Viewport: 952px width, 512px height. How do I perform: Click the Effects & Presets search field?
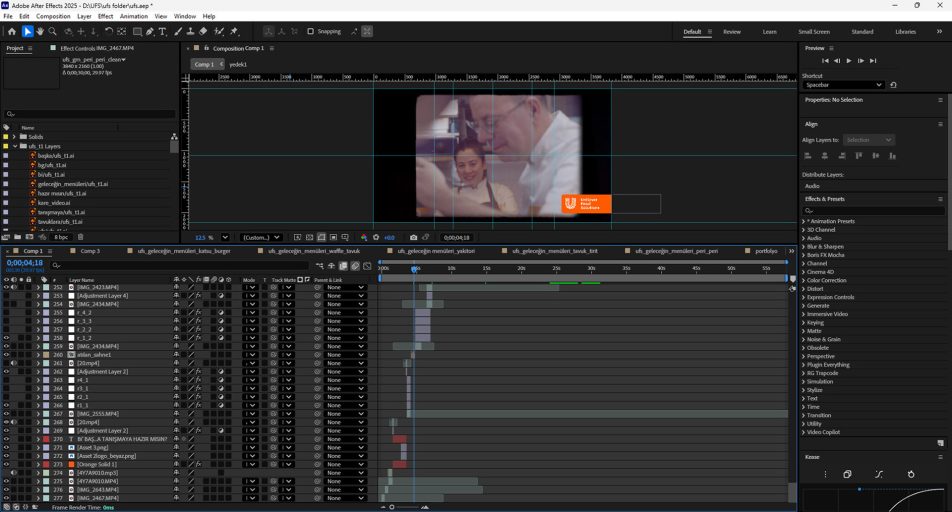tap(875, 211)
